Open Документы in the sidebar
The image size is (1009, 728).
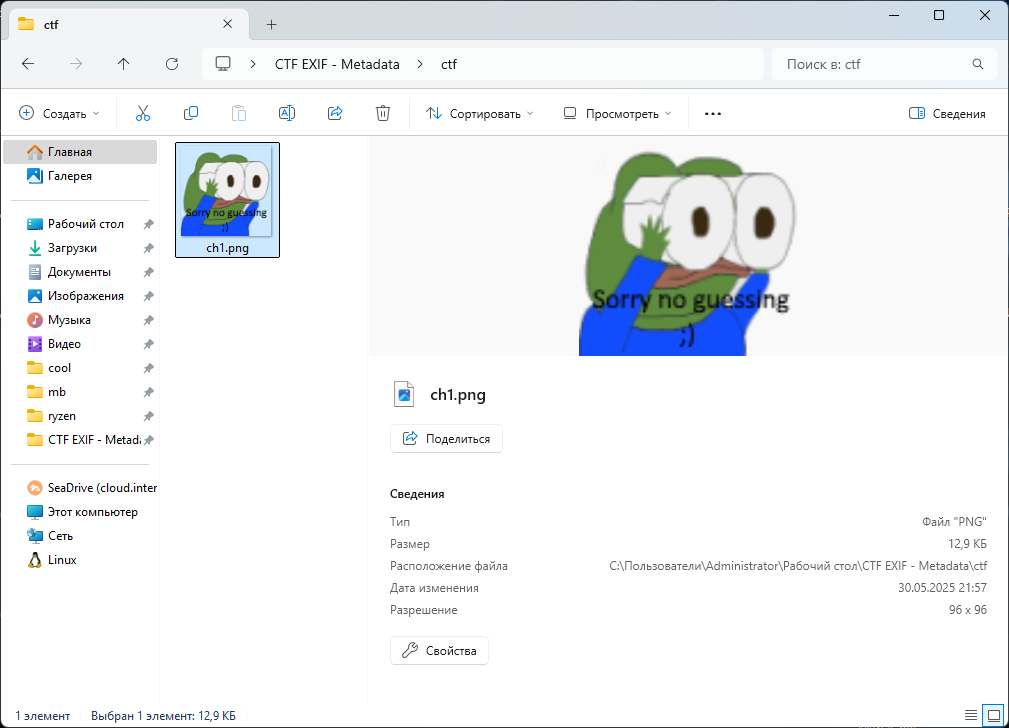[80, 272]
